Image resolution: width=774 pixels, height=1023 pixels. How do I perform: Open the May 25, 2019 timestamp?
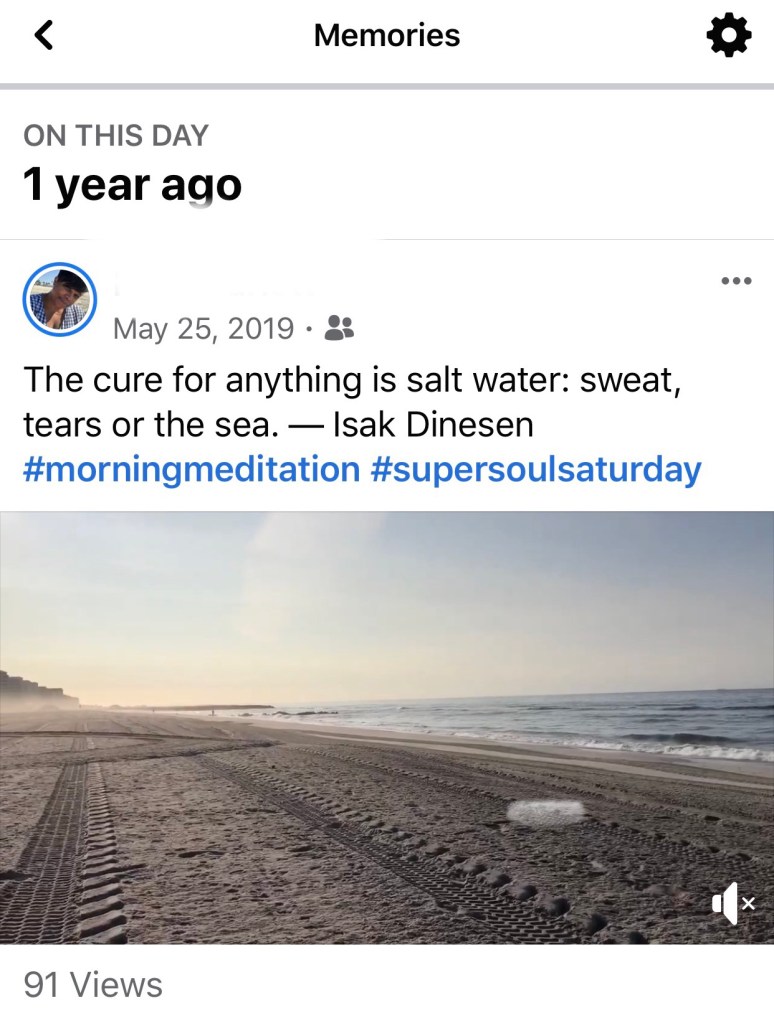[x=204, y=328]
